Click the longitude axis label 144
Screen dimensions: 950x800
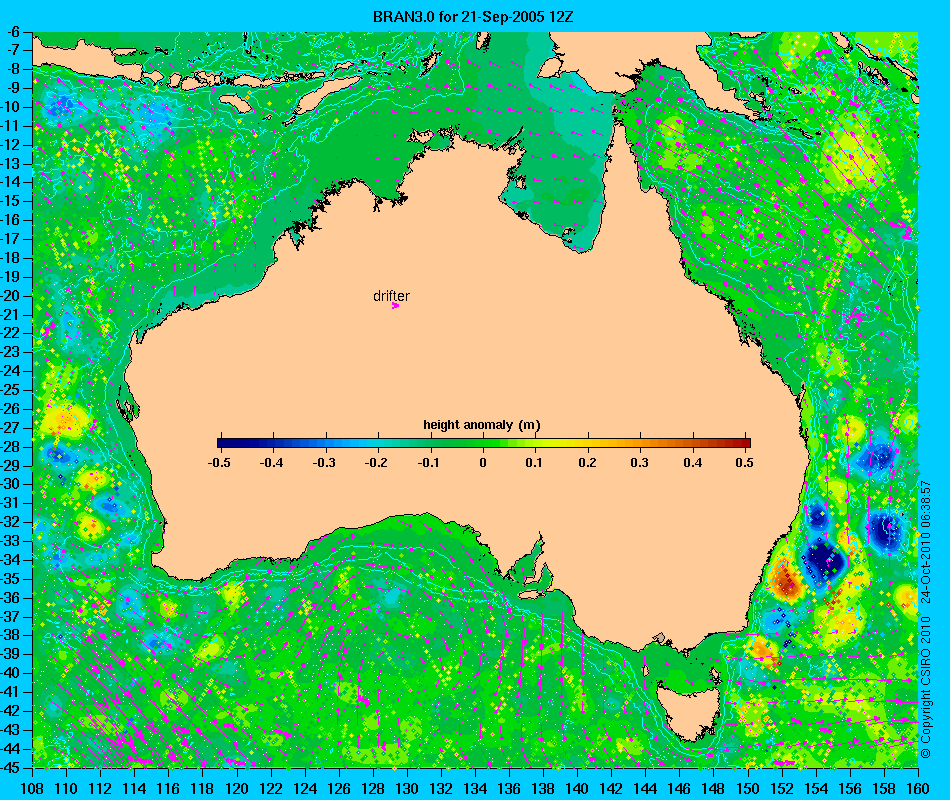pyautogui.click(x=646, y=788)
